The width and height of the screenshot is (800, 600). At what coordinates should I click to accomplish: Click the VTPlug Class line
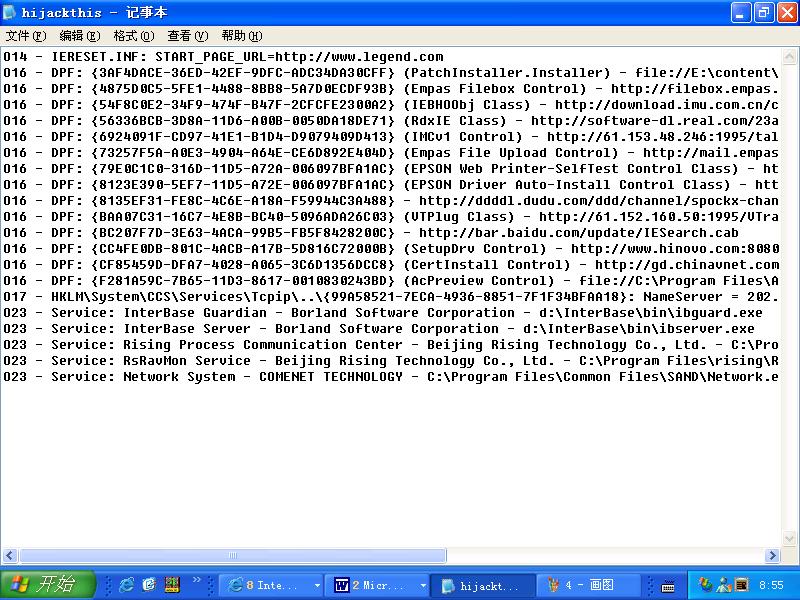click(391, 216)
